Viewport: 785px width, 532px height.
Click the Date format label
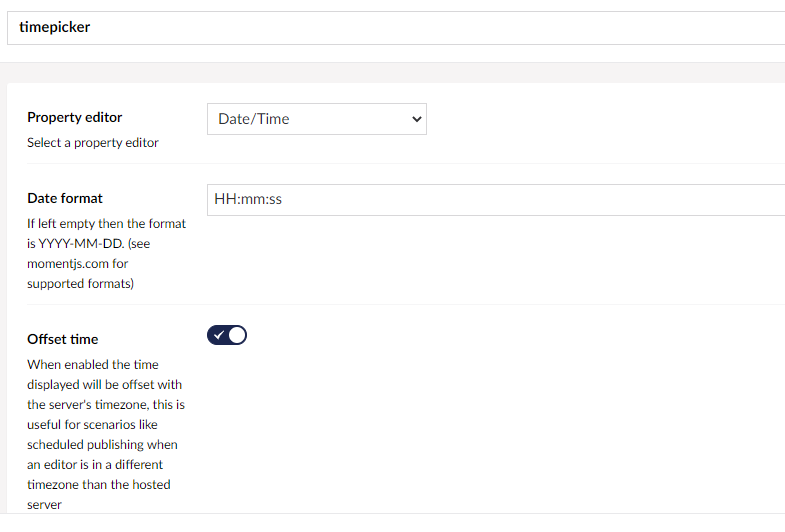pos(65,198)
